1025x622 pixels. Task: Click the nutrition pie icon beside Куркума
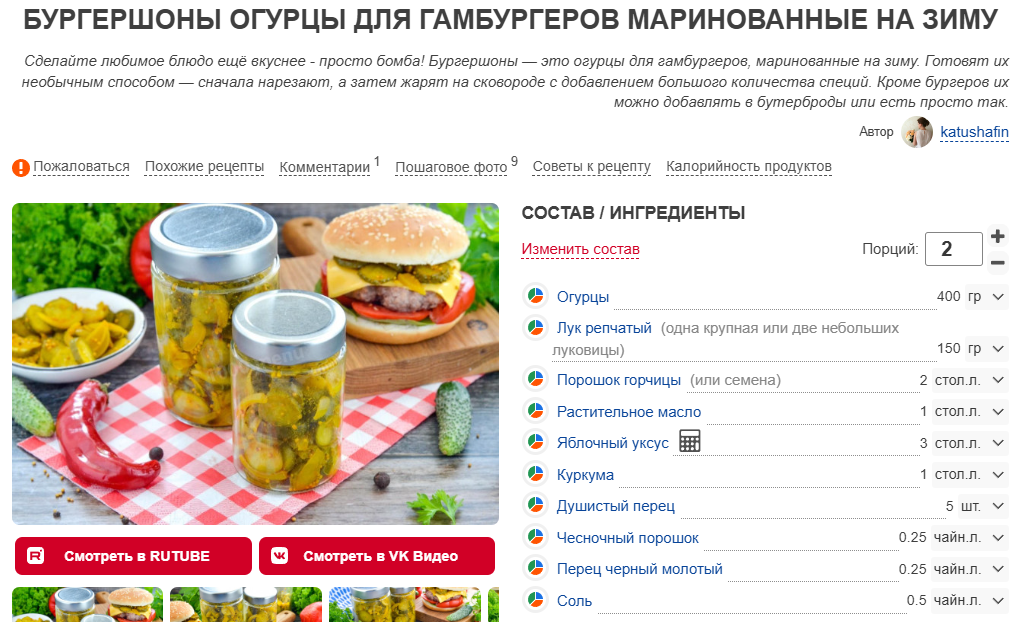tap(535, 473)
